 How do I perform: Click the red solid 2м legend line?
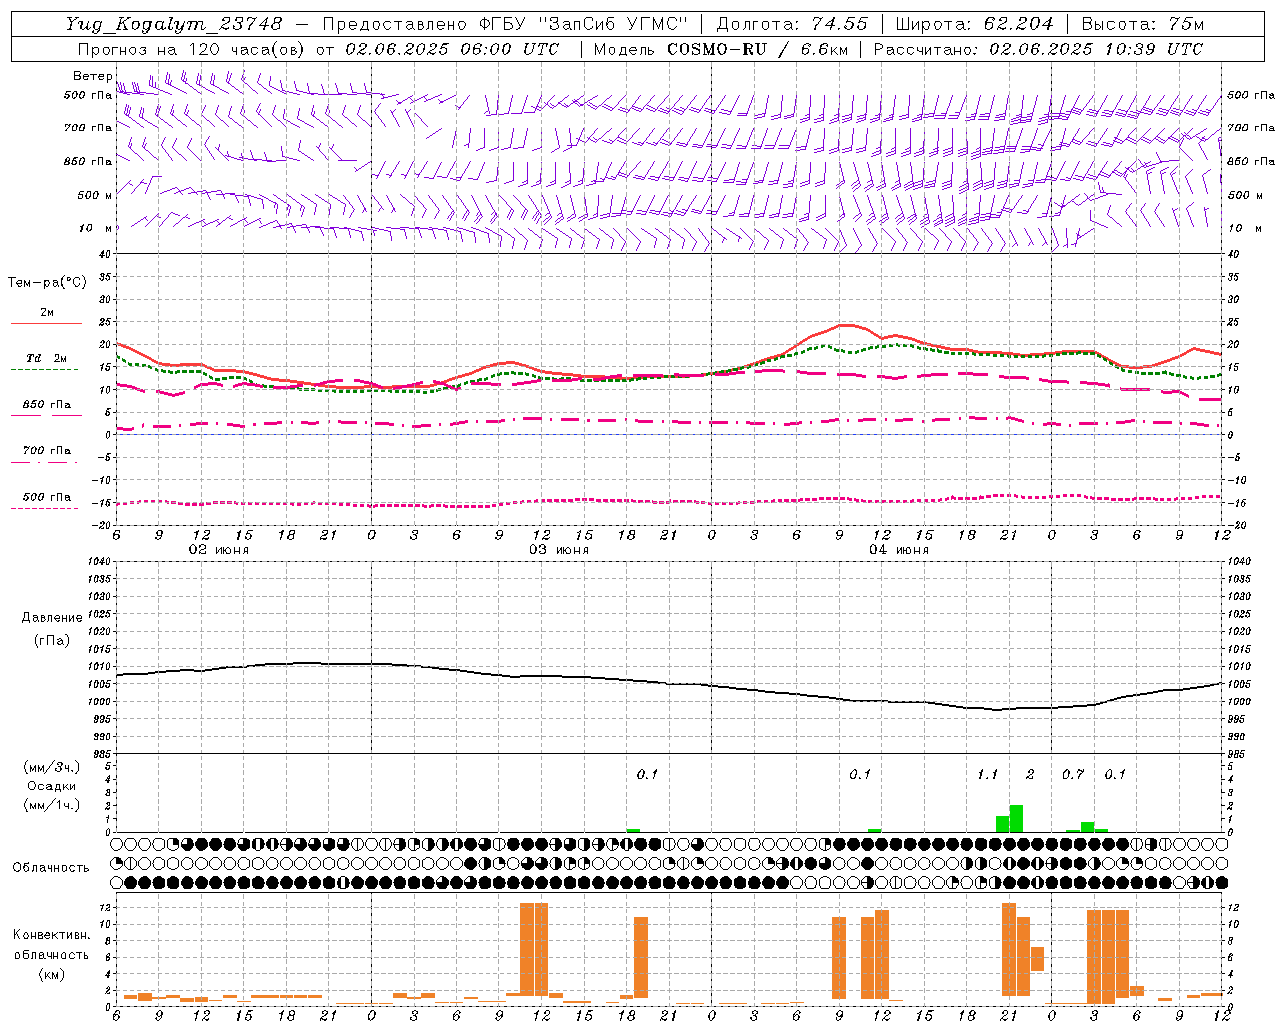pyautogui.click(x=47, y=323)
